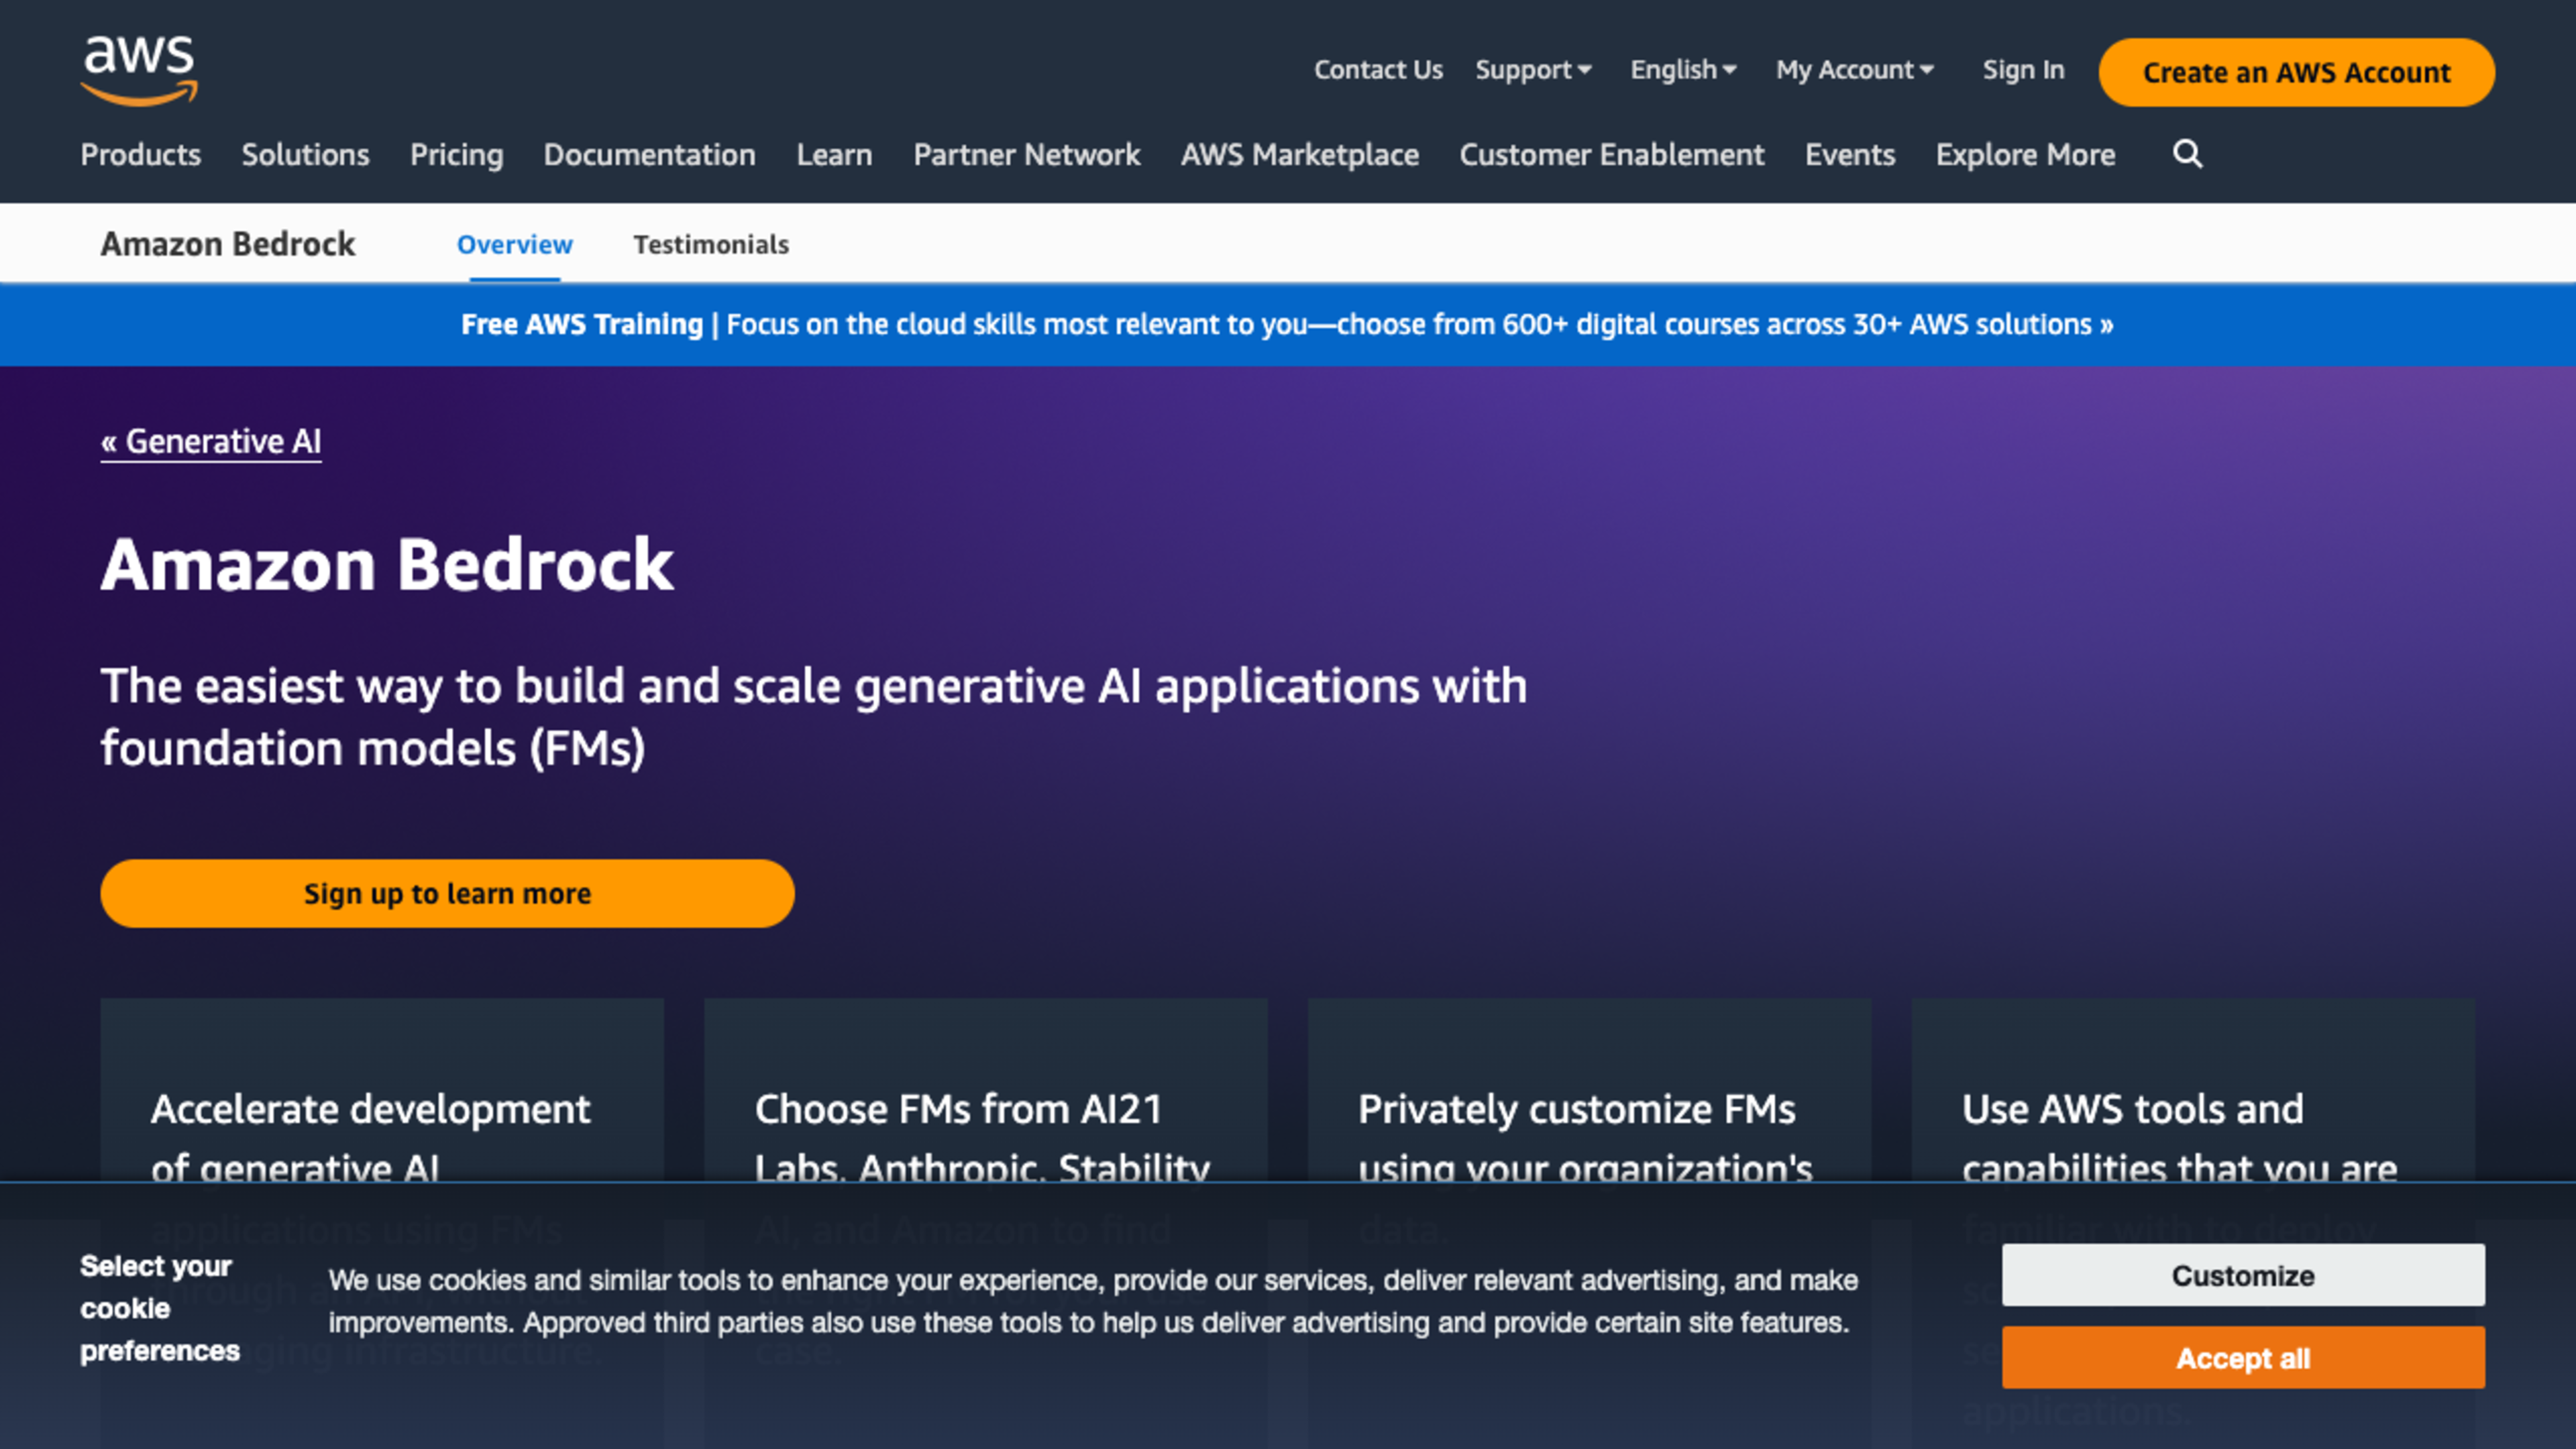This screenshot has height=1449, width=2576.
Task: Click the Customize cookies button
Action: 2242,1275
